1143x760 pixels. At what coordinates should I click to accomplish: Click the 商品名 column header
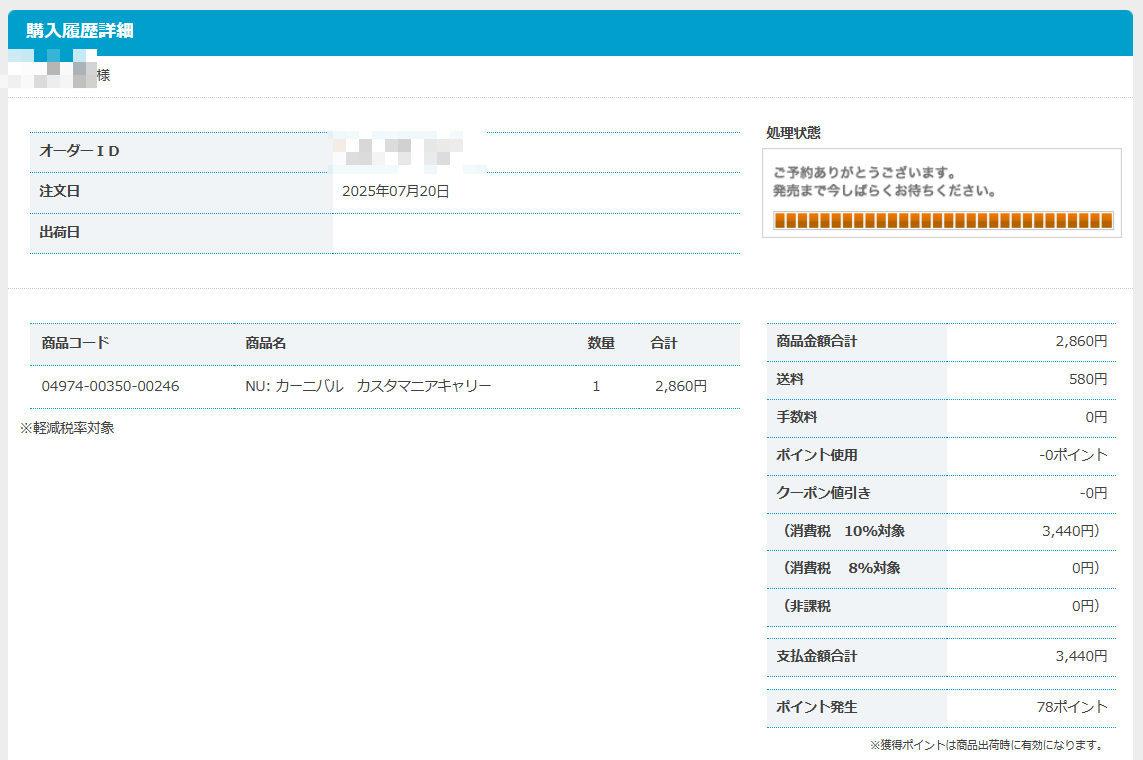coord(266,343)
